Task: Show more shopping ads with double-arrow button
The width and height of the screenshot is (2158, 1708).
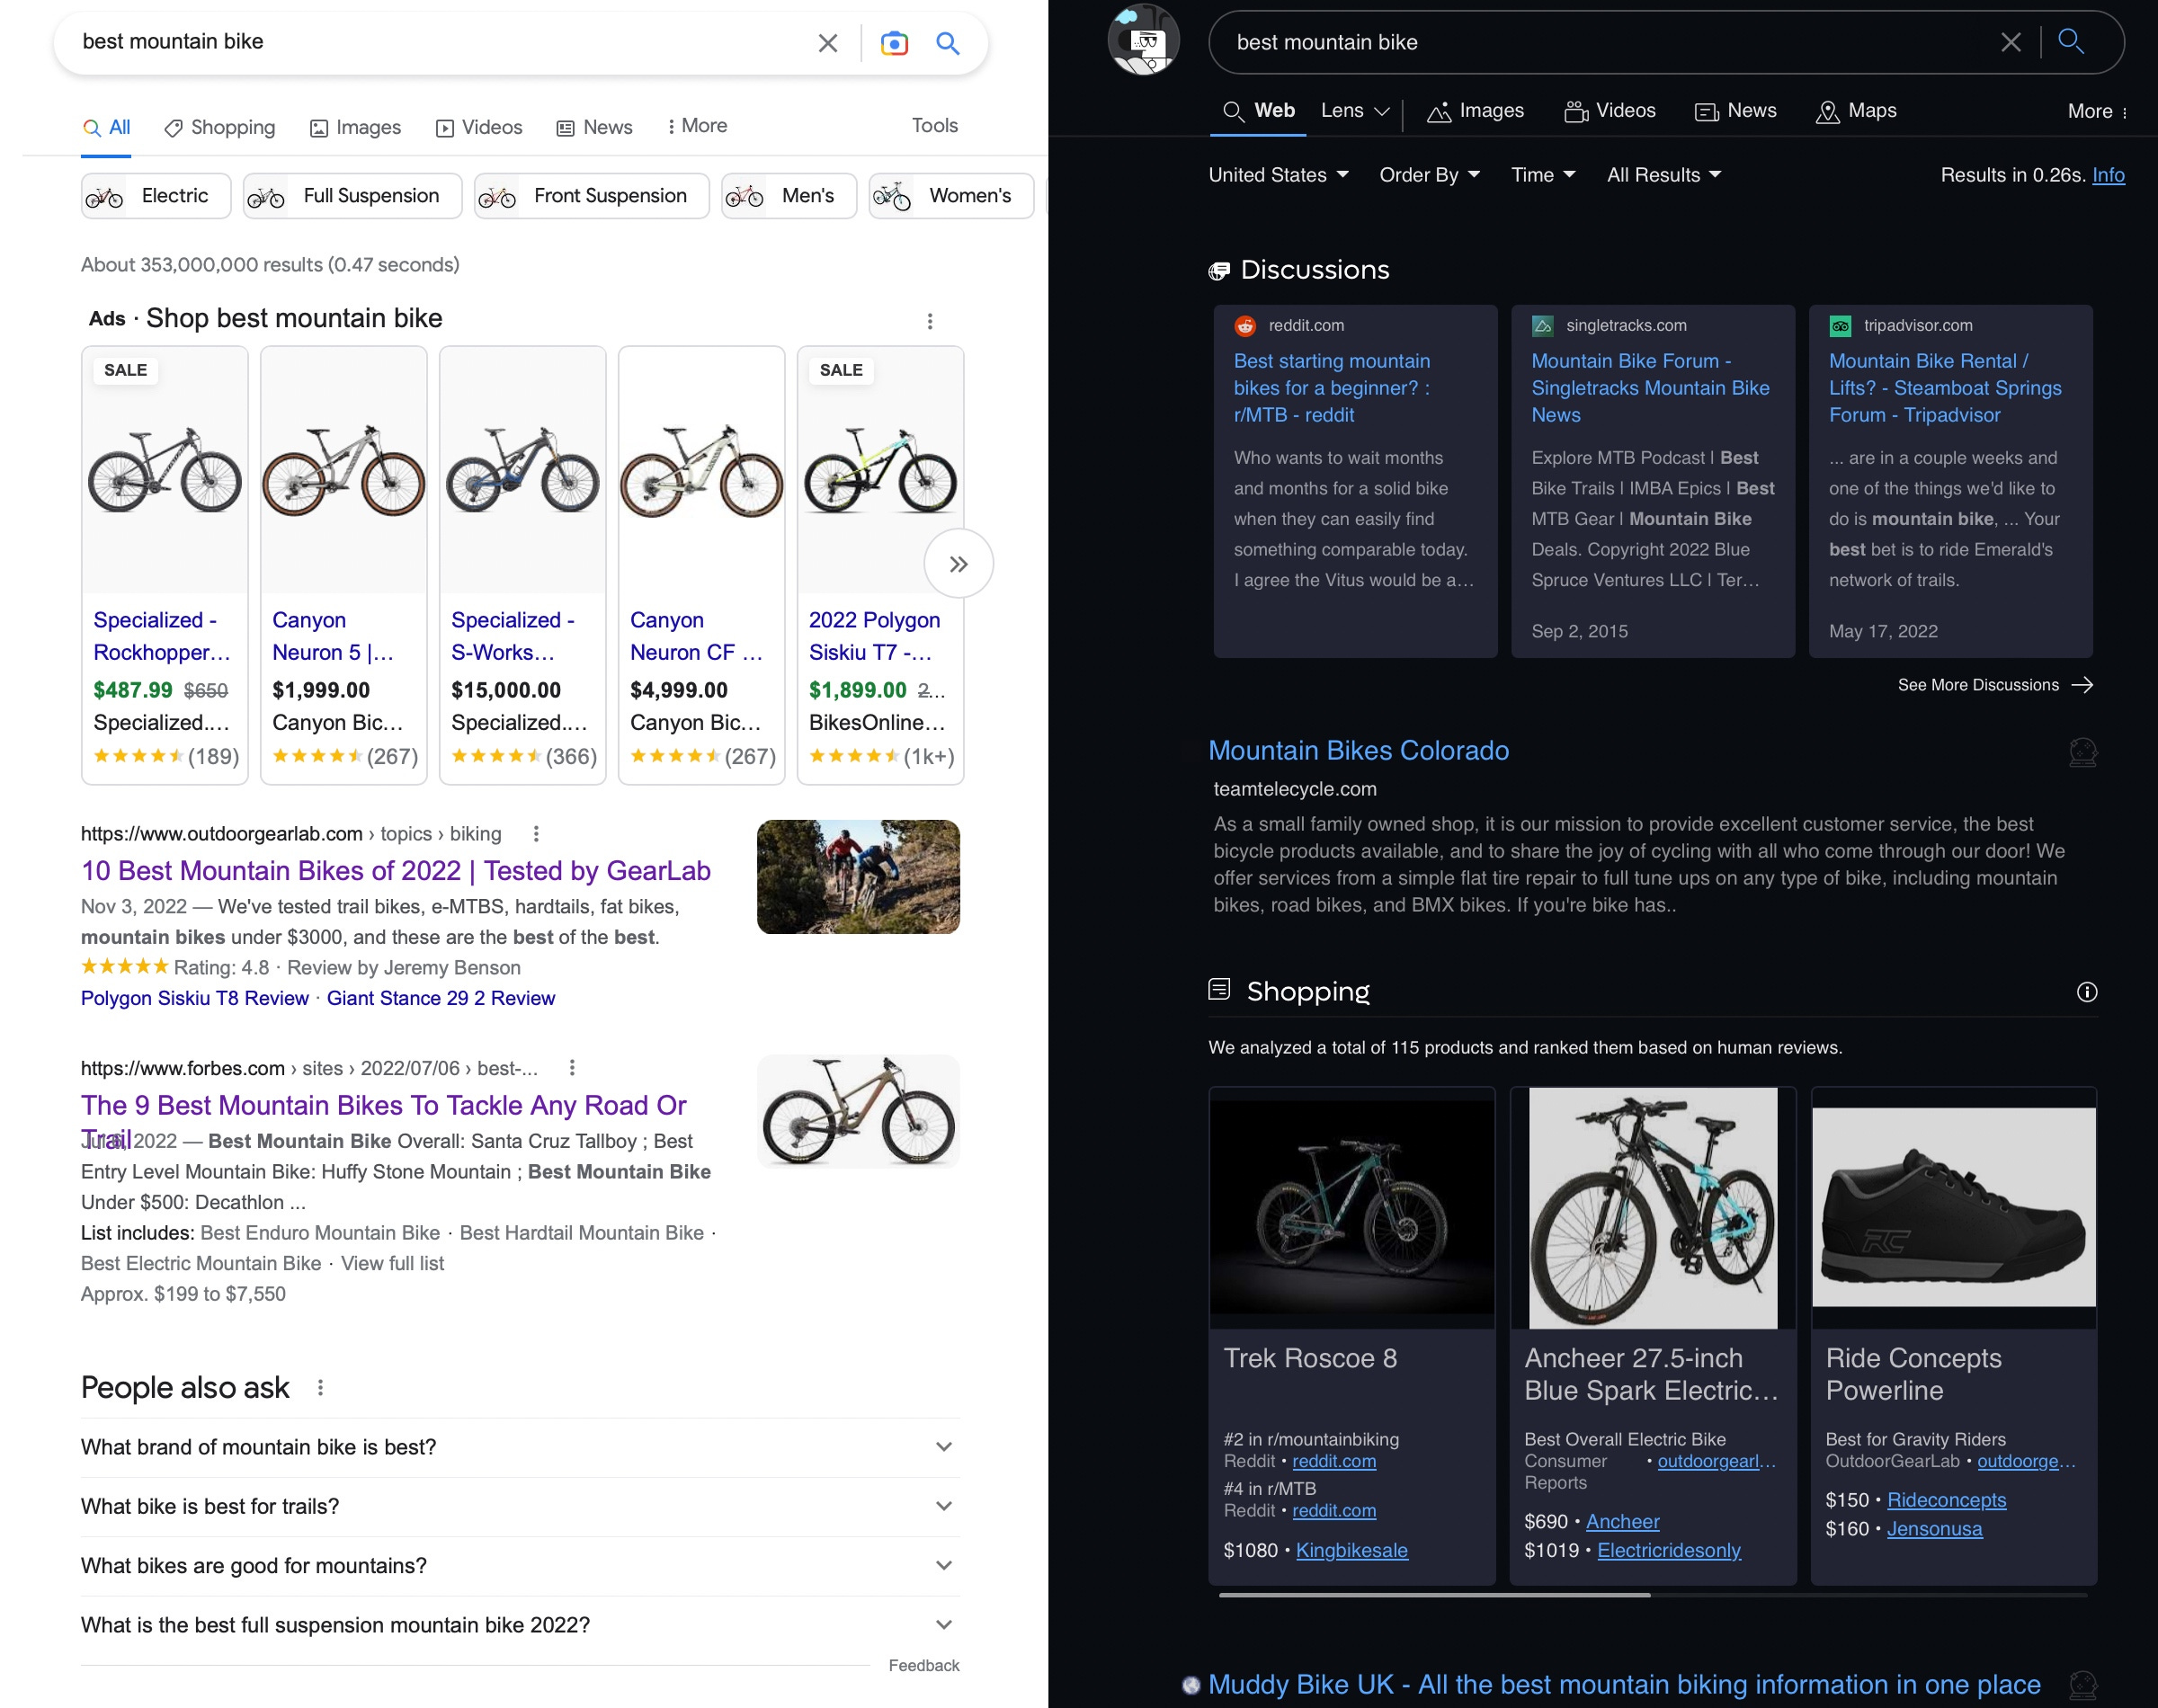Action: [959, 564]
